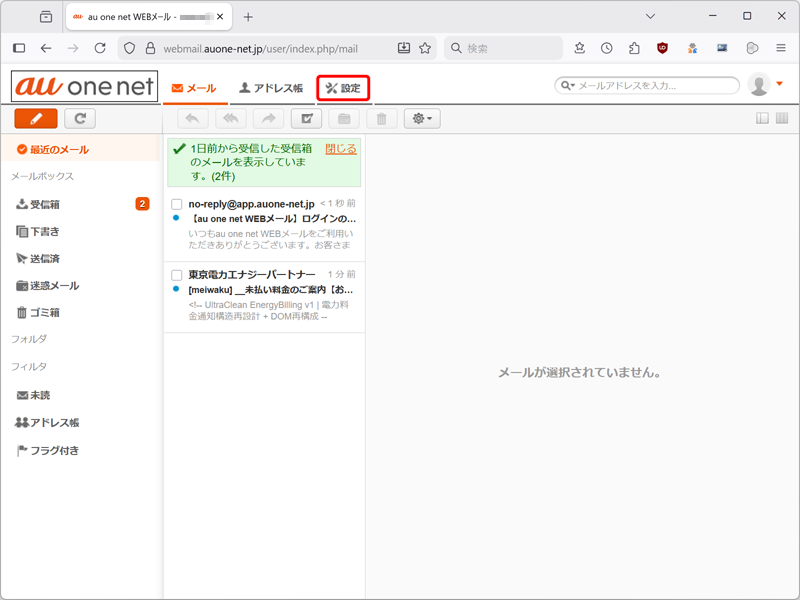Refresh the mail list with reload icon

[80, 119]
